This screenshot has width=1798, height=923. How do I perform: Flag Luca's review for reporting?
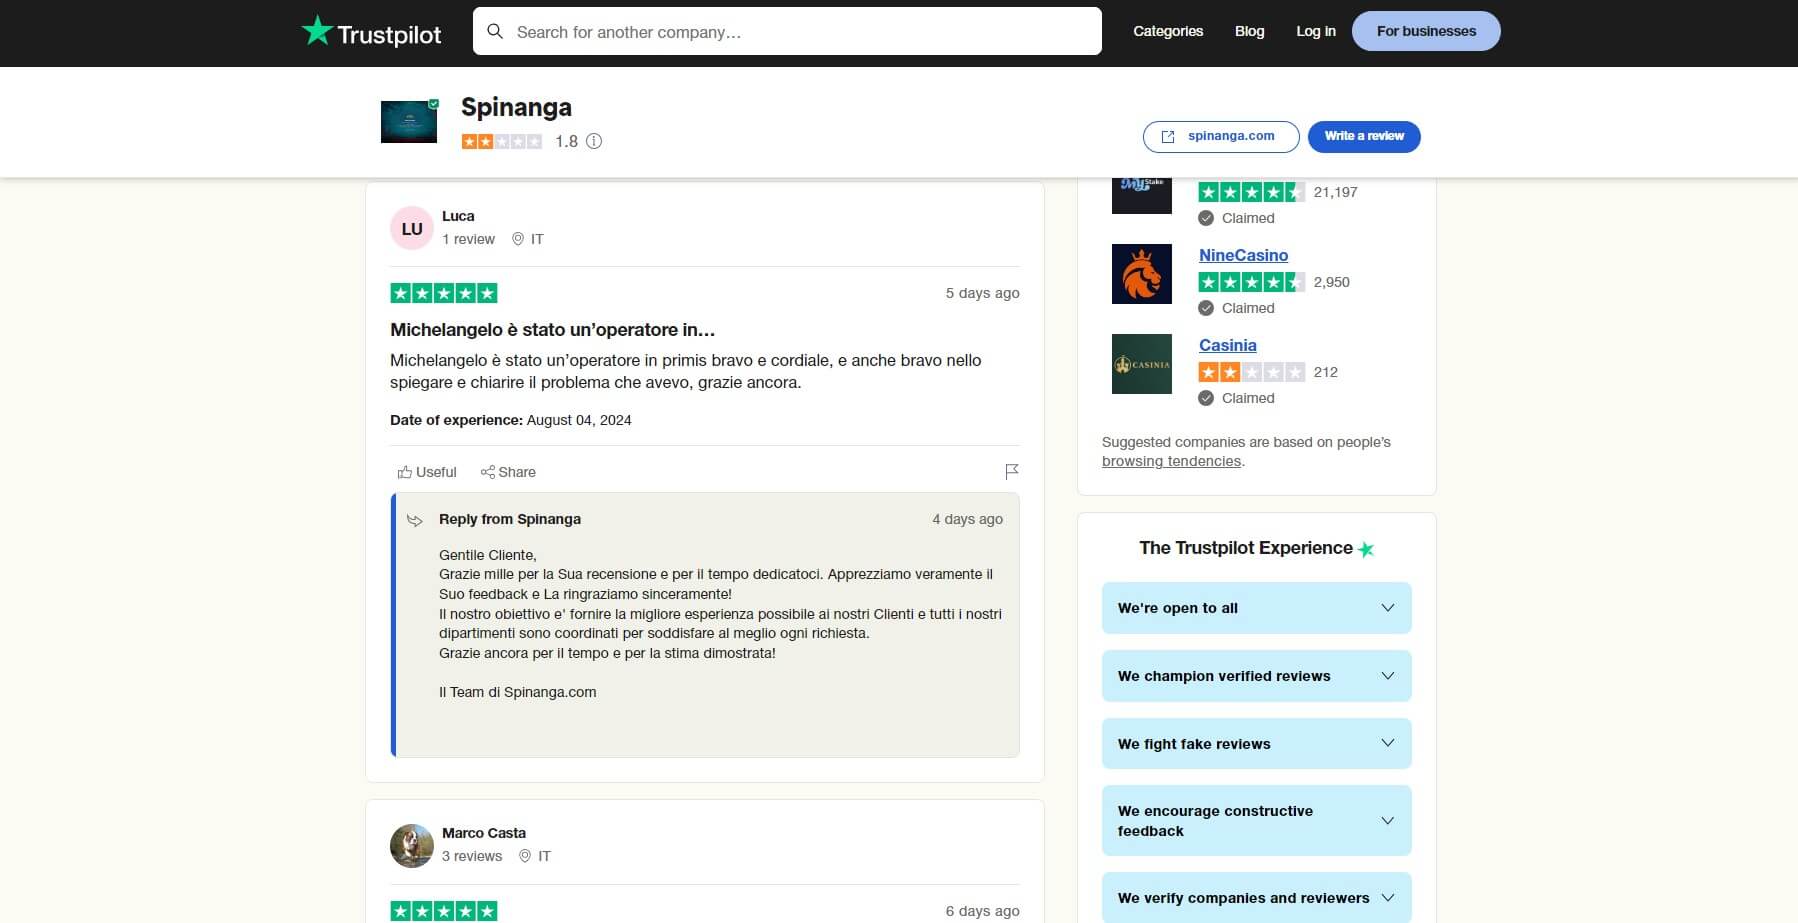pos(1012,470)
